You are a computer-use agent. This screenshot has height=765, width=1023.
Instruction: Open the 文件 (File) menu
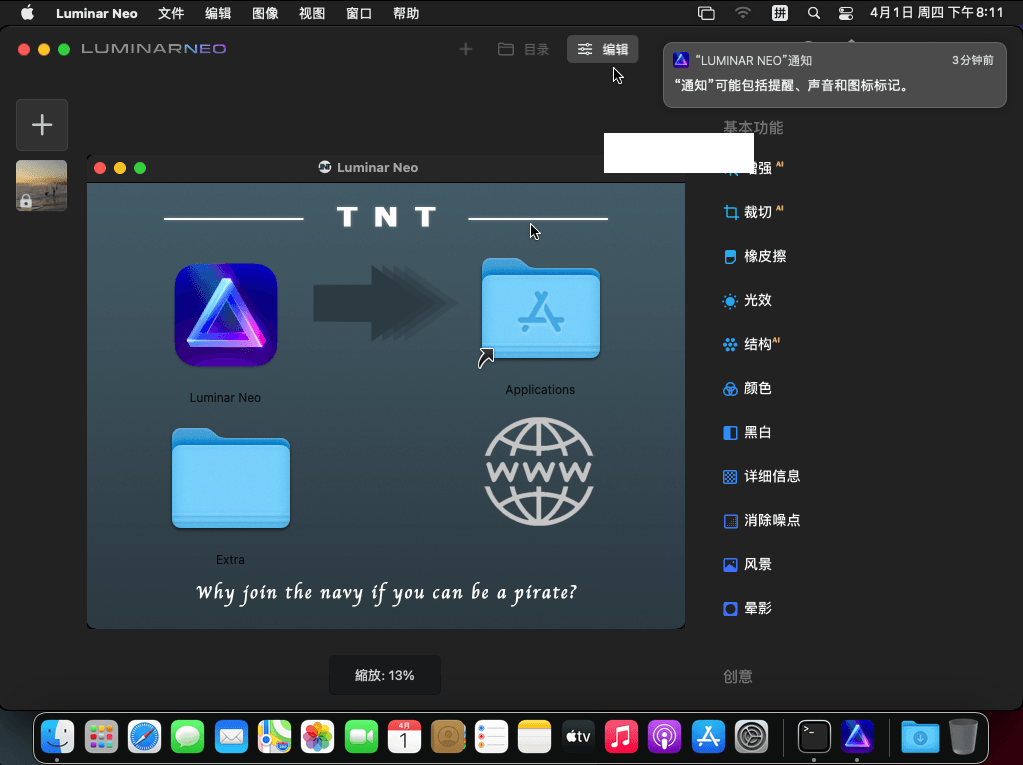[171, 13]
